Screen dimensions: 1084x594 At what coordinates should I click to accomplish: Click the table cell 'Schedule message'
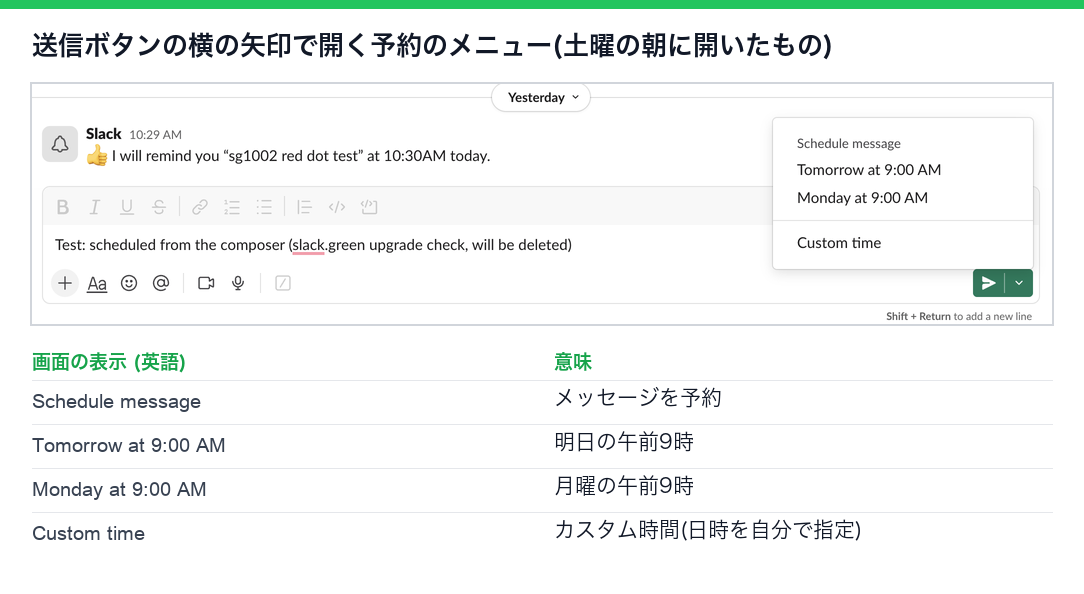[x=116, y=402]
